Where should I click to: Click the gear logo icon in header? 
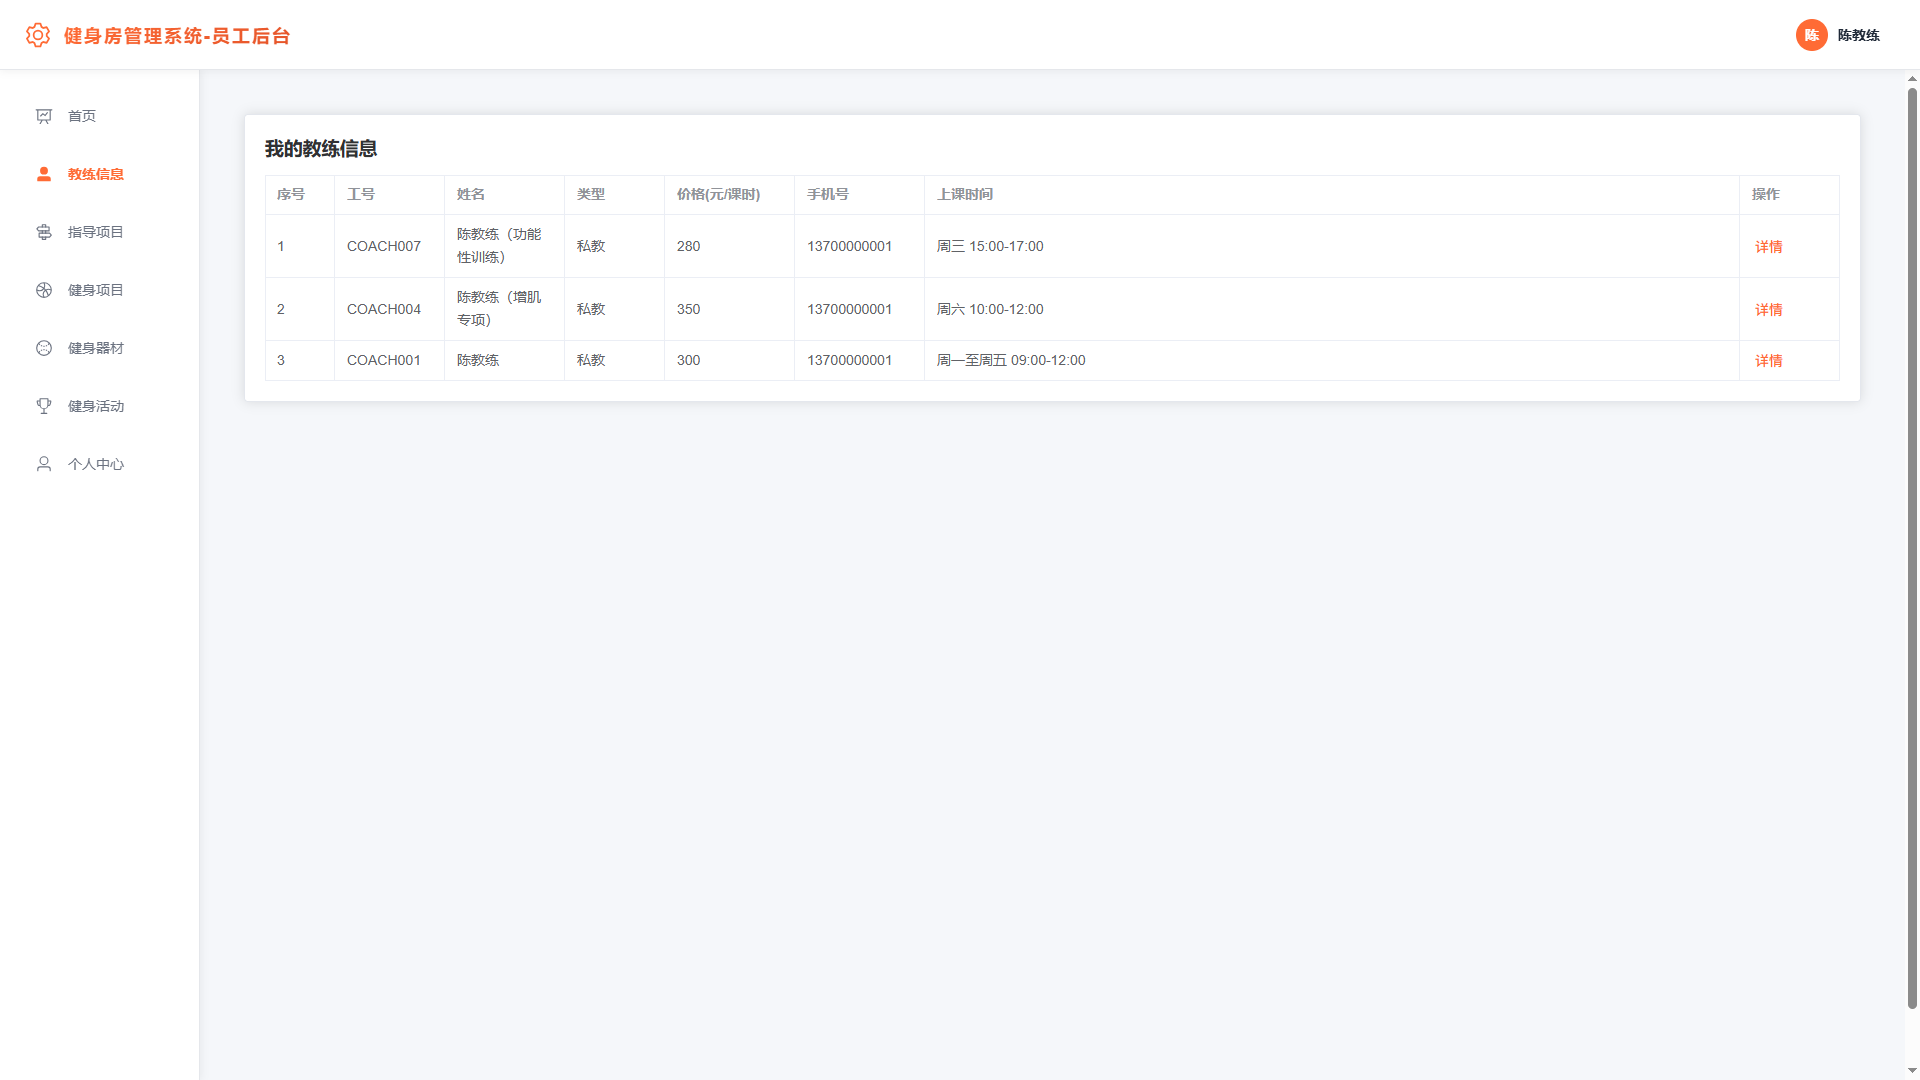pos(38,35)
